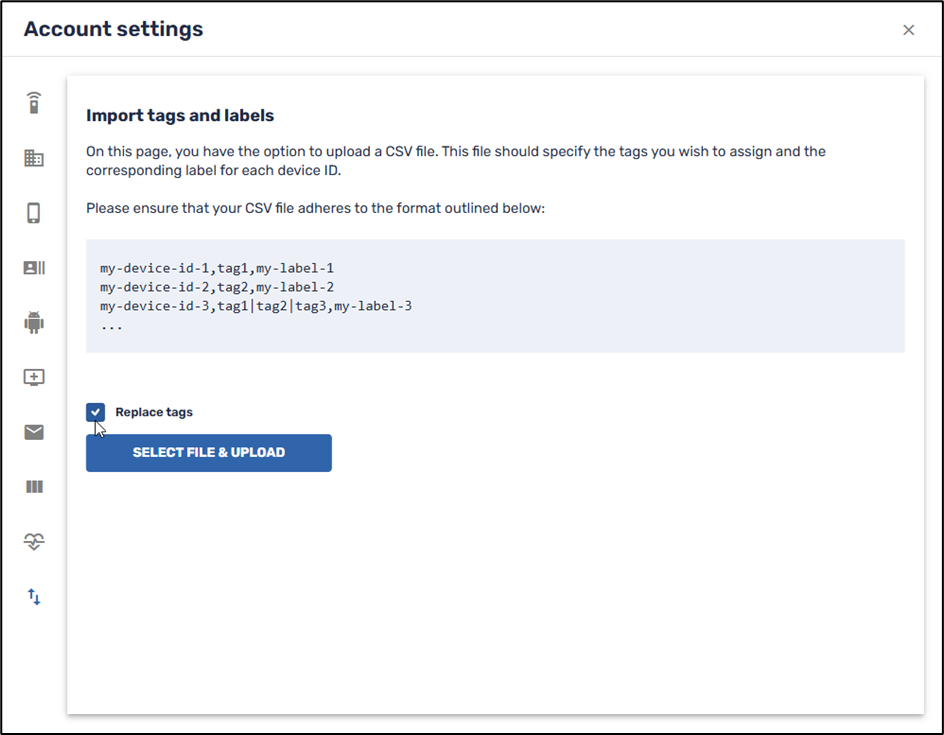Image resolution: width=944 pixels, height=735 pixels.
Task: Select the organization/building settings icon
Action: (33, 158)
